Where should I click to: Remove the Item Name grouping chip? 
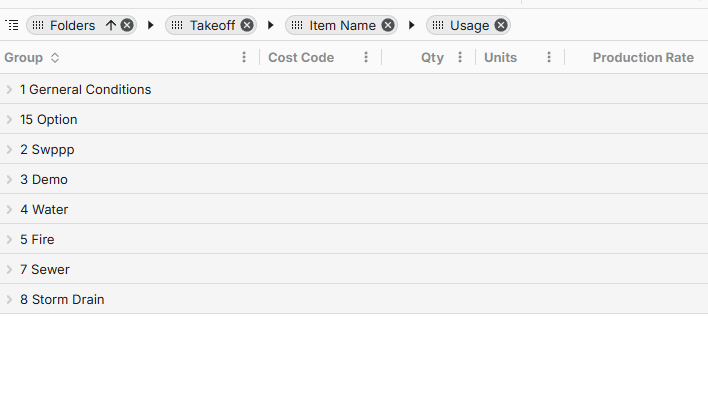[x=388, y=25]
